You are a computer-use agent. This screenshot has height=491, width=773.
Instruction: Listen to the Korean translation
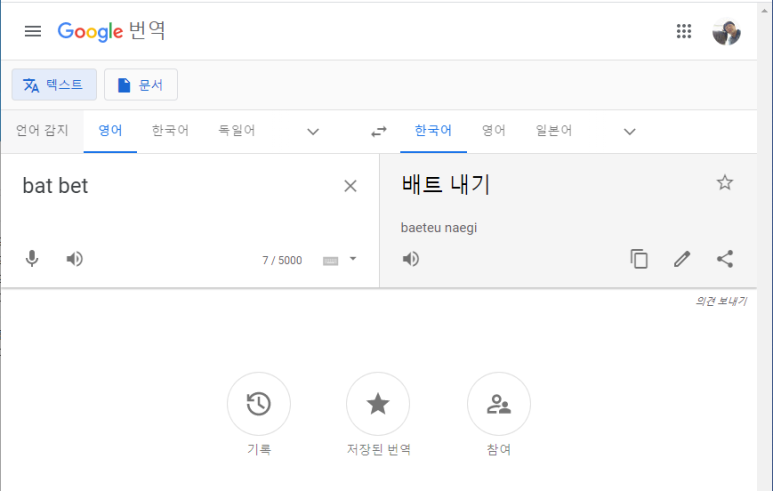[411, 259]
